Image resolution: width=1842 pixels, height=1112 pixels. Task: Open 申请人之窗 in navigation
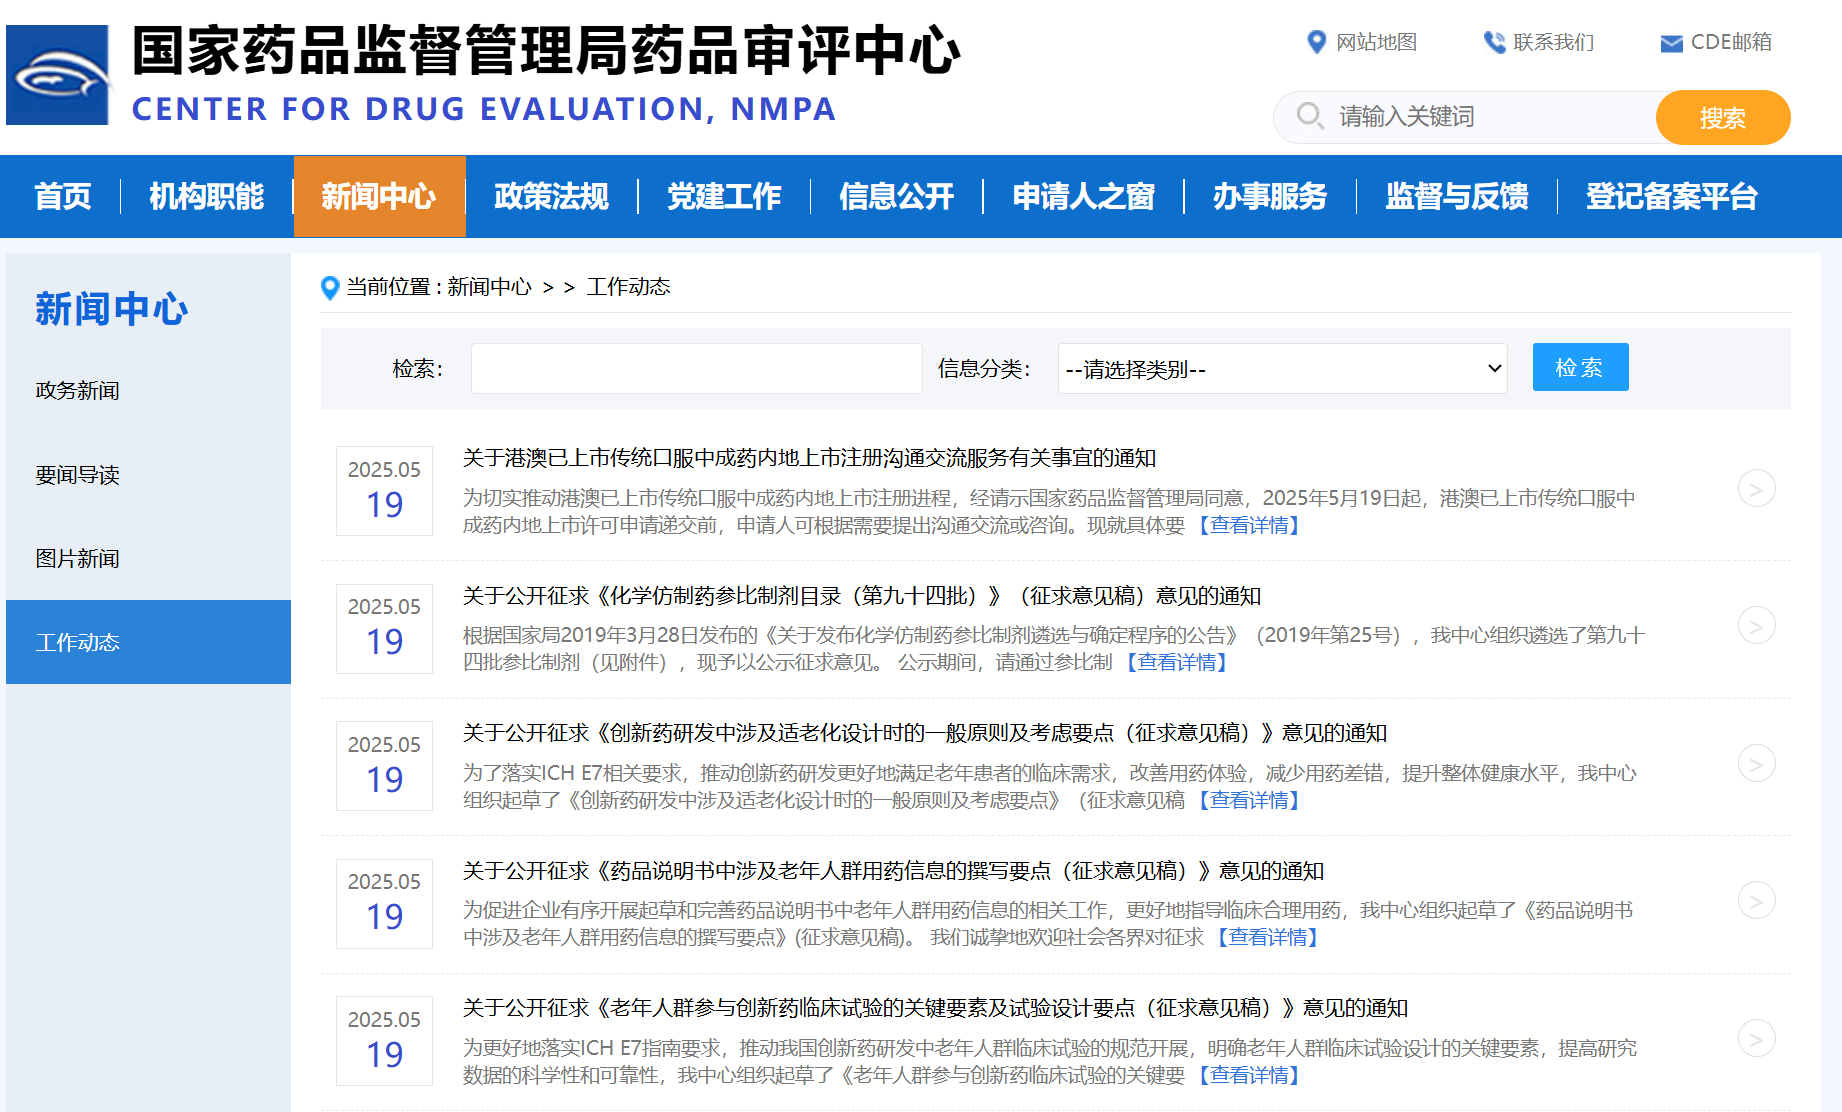(x=1084, y=196)
